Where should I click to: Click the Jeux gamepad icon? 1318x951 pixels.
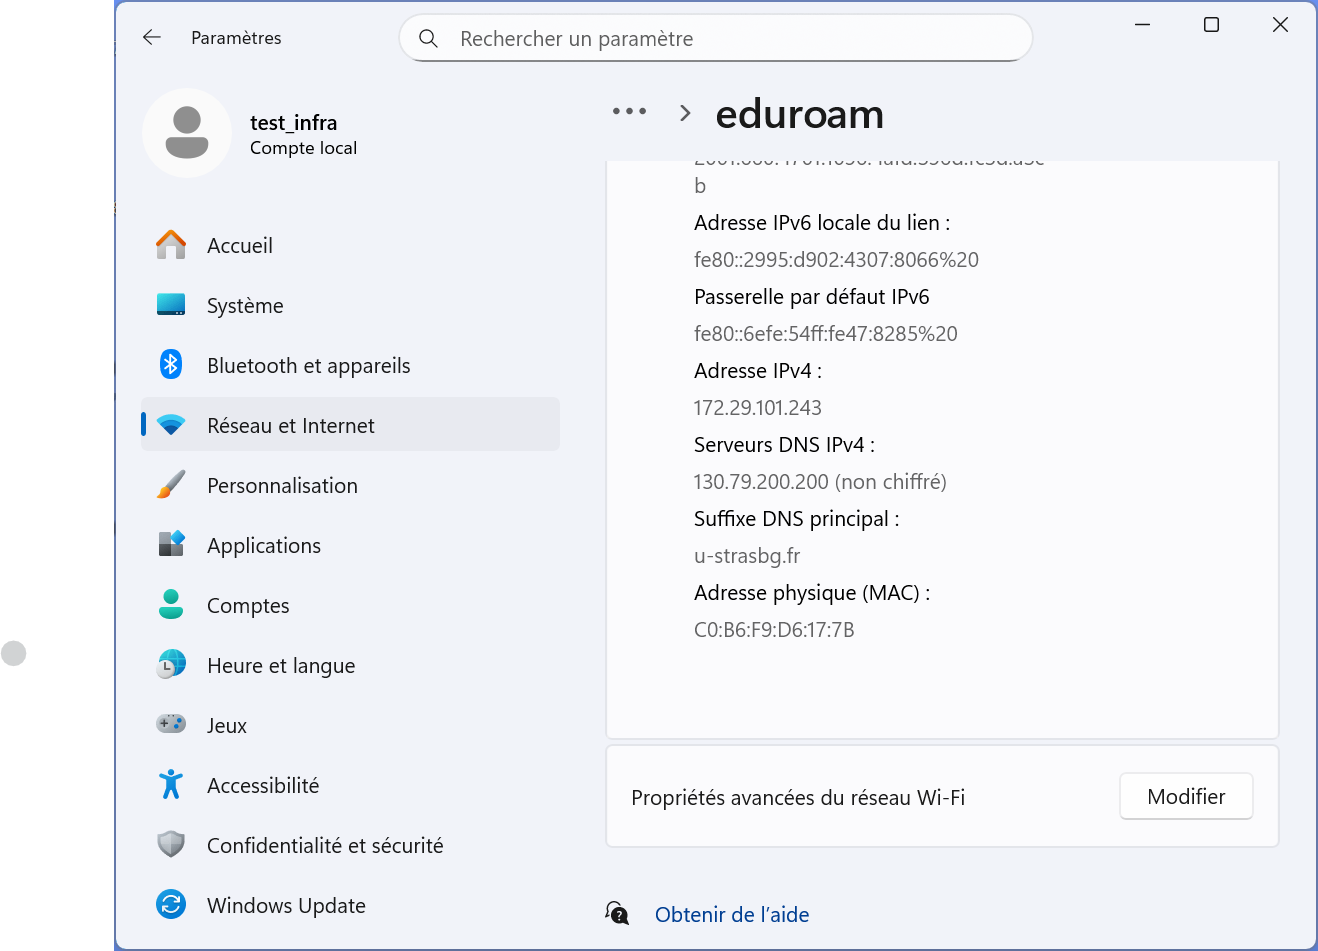point(171,724)
